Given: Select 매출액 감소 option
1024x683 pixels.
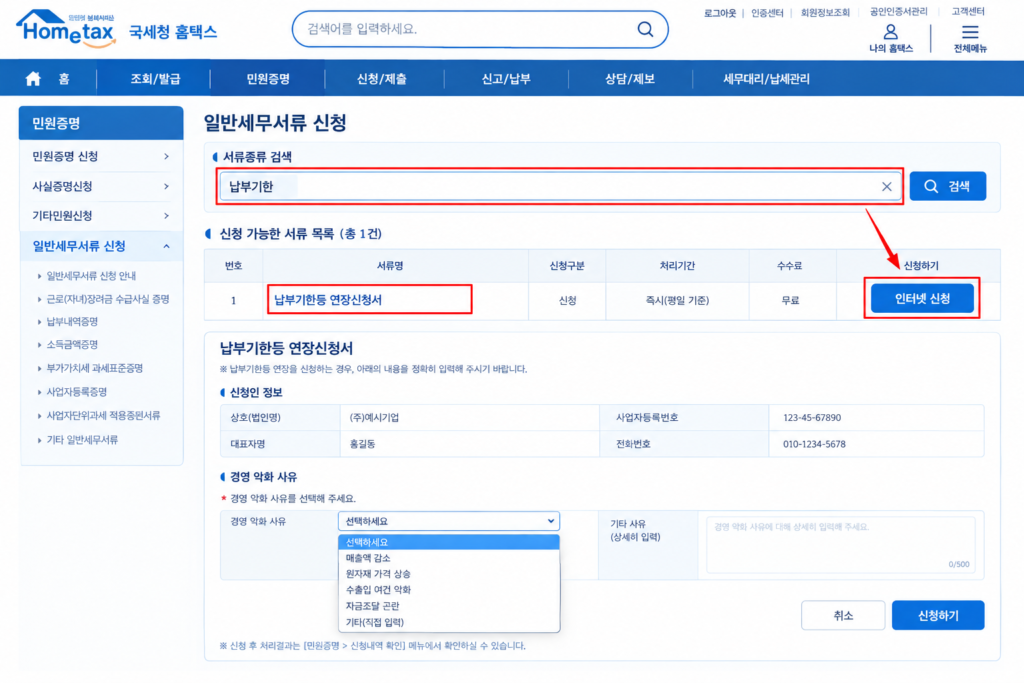Looking at the screenshot, I should [x=449, y=558].
